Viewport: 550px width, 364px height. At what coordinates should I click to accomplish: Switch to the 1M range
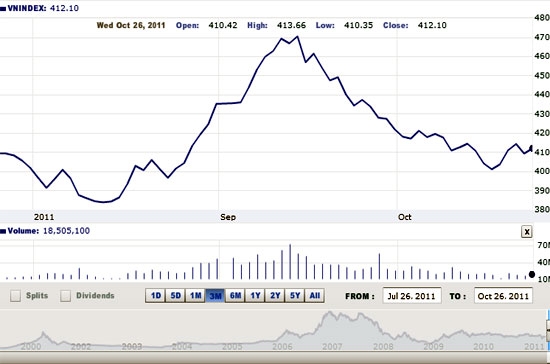[195, 296]
